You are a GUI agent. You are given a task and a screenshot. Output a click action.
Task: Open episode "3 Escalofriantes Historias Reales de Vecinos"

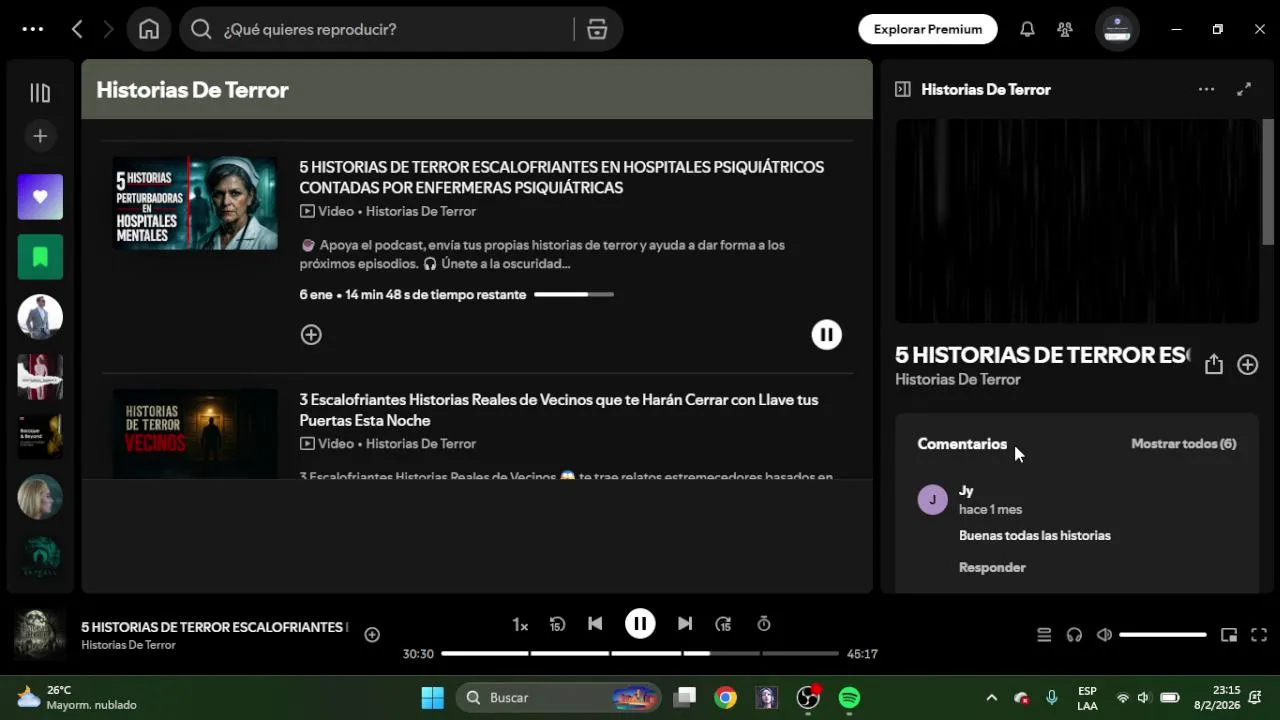click(x=558, y=410)
